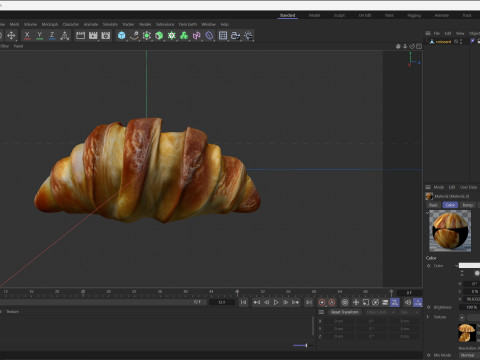Open the Mix Mode Normal dropdown
This screenshot has width=480, height=360.
[x=469, y=355]
